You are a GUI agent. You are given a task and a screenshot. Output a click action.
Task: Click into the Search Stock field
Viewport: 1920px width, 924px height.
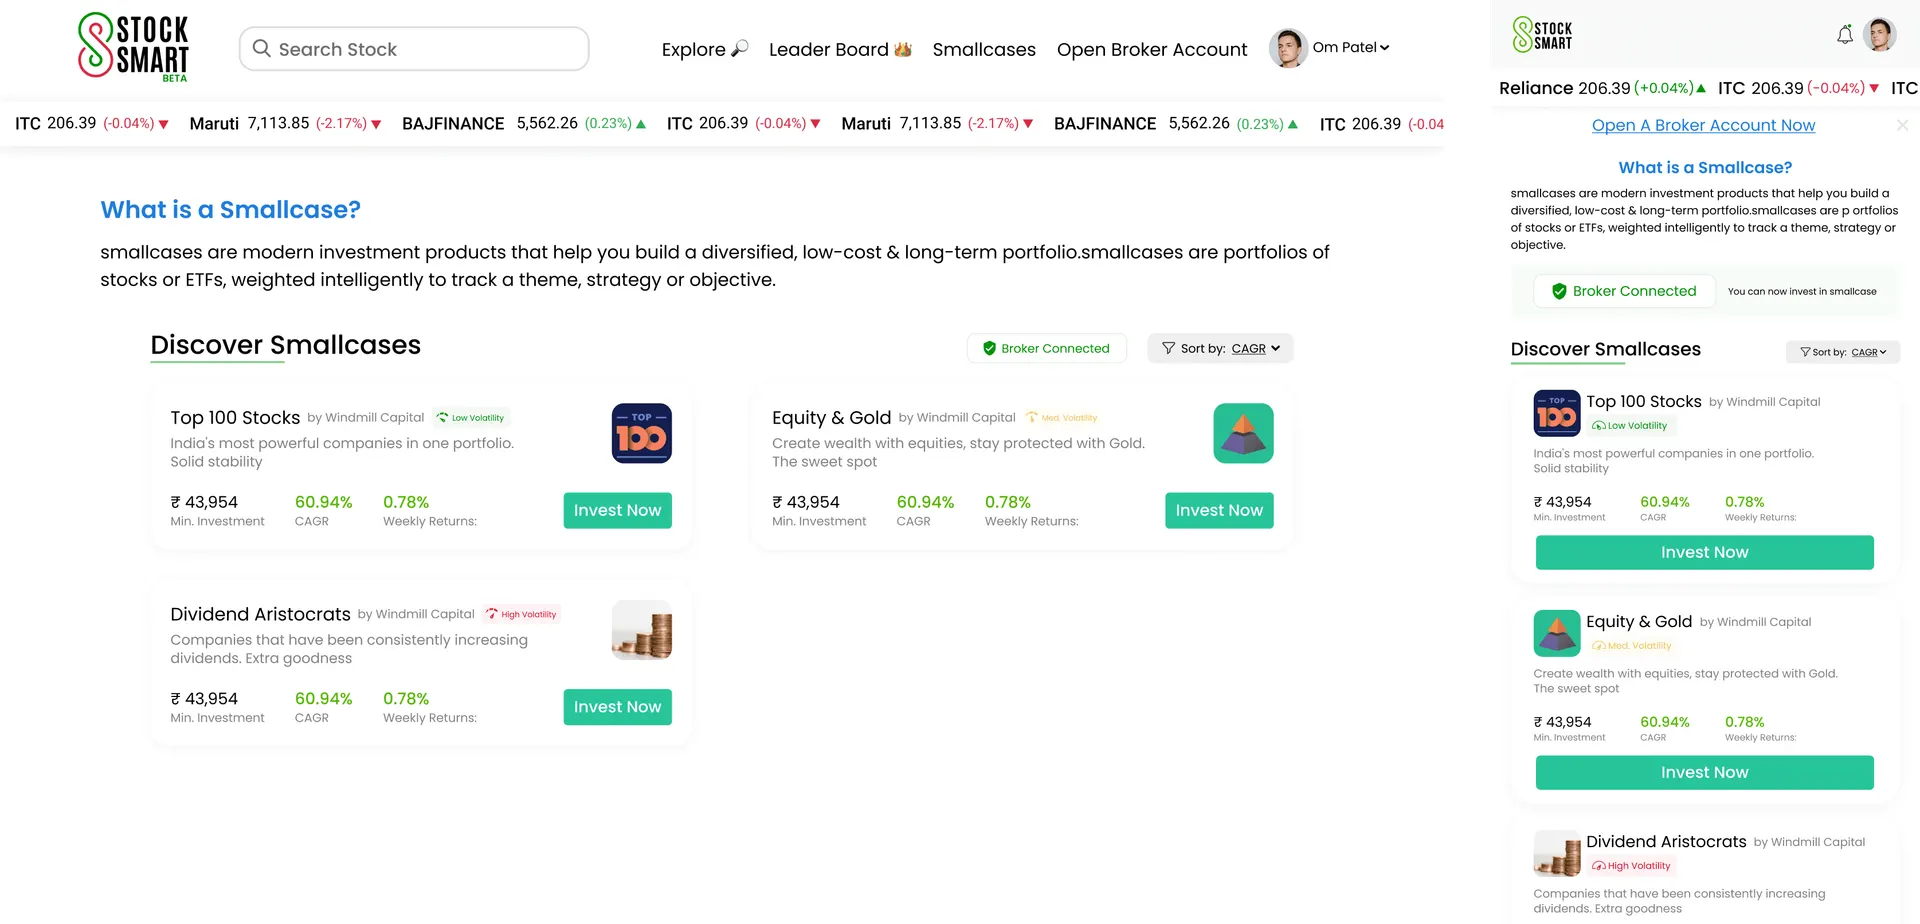tap(414, 49)
